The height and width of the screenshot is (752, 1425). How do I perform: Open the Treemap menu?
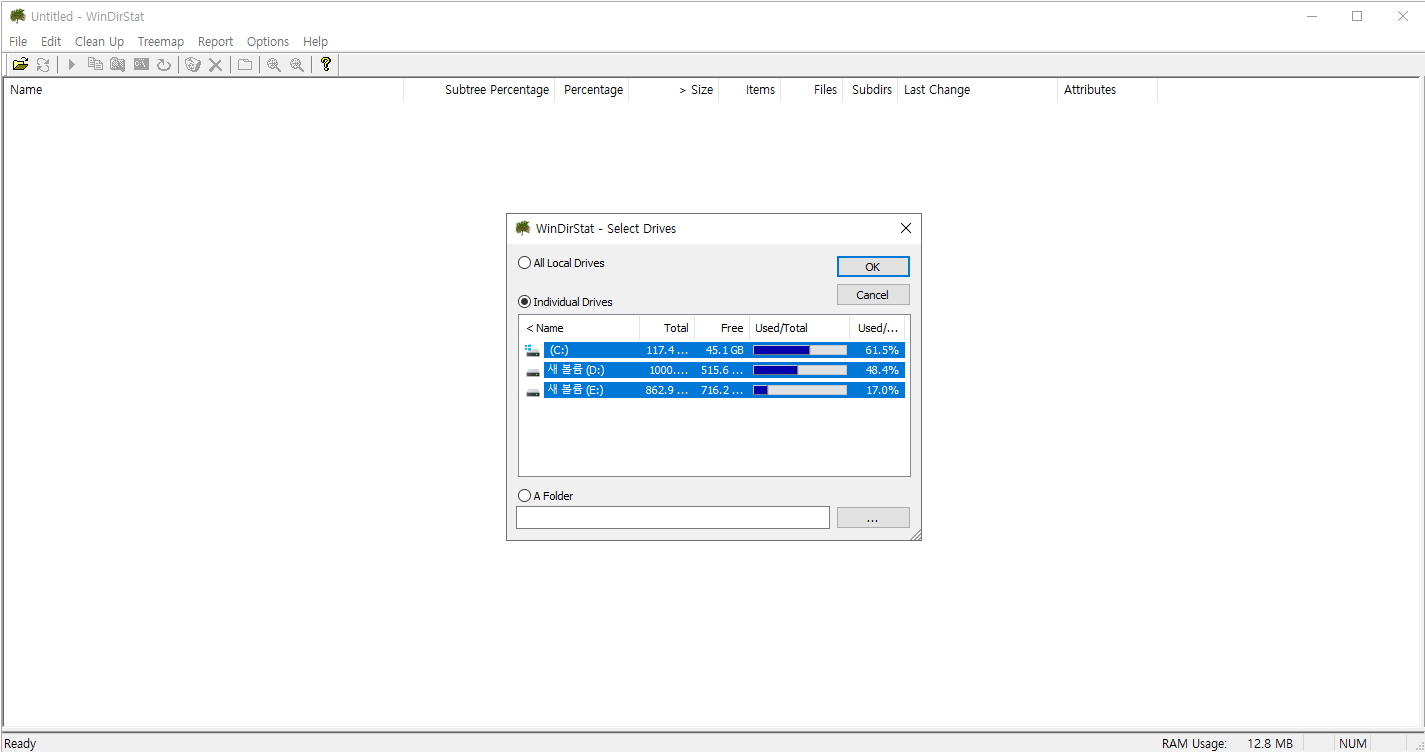[x=161, y=41]
